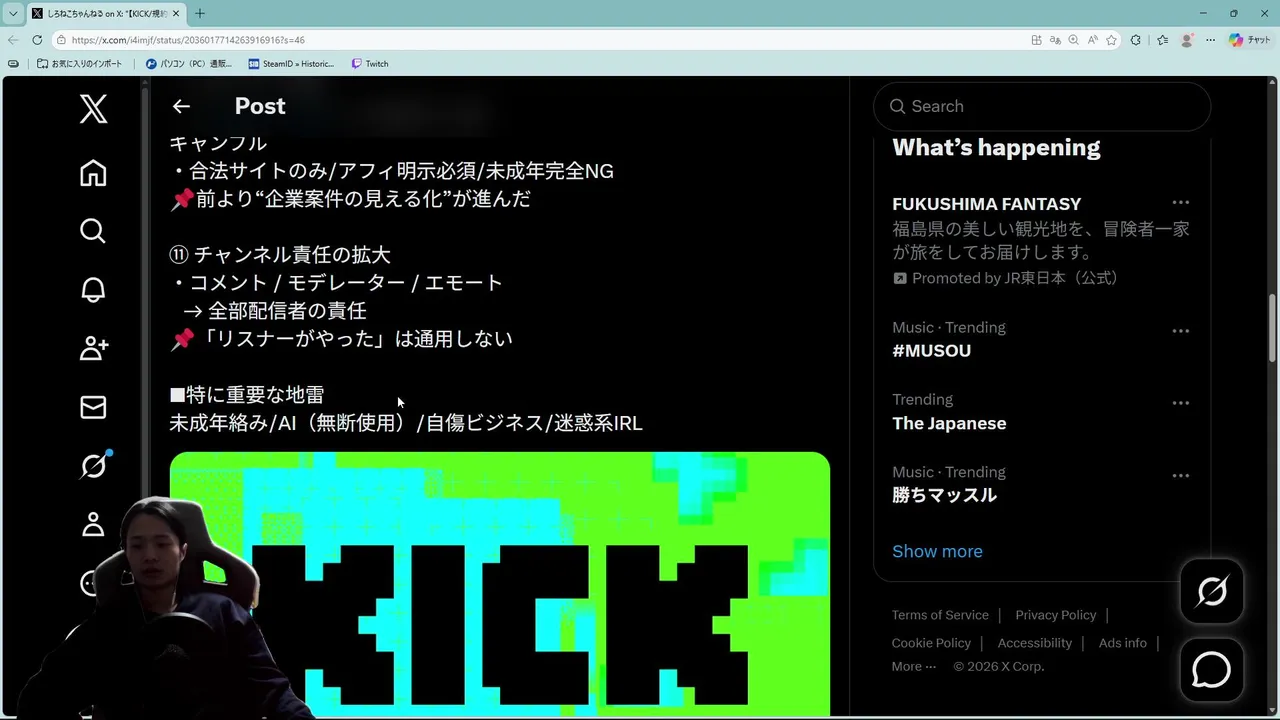Open the floating Grok button
1280x720 pixels.
(1211, 592)
